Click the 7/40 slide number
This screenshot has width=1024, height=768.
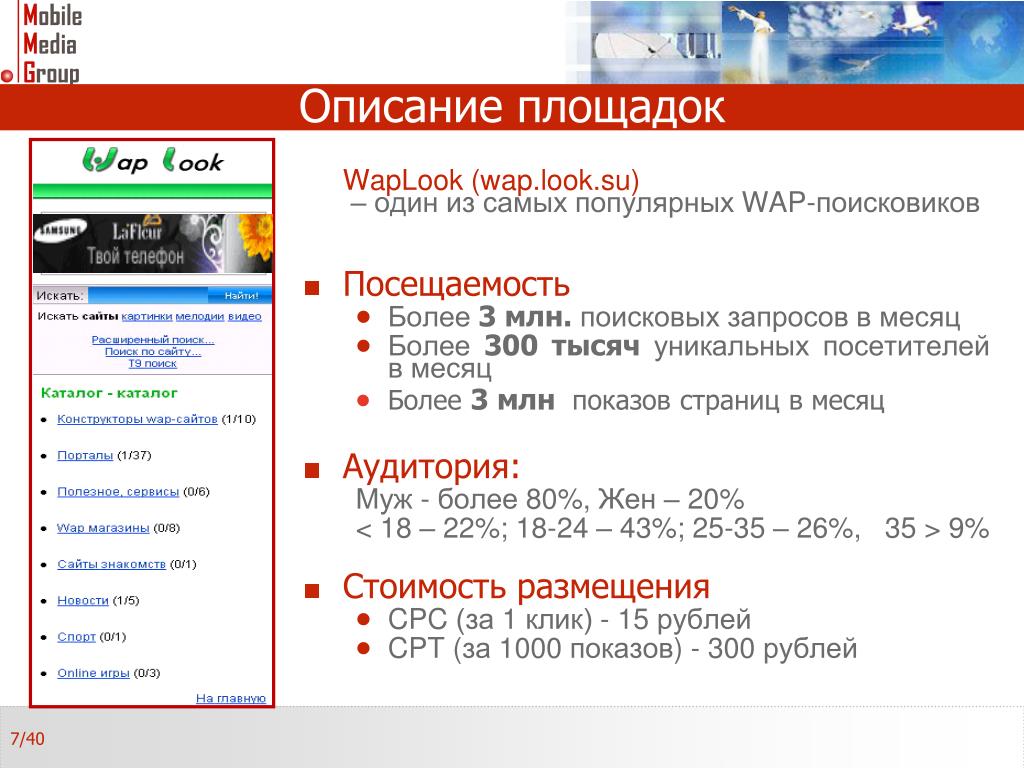pyautogui.click(x=27, y=739)
